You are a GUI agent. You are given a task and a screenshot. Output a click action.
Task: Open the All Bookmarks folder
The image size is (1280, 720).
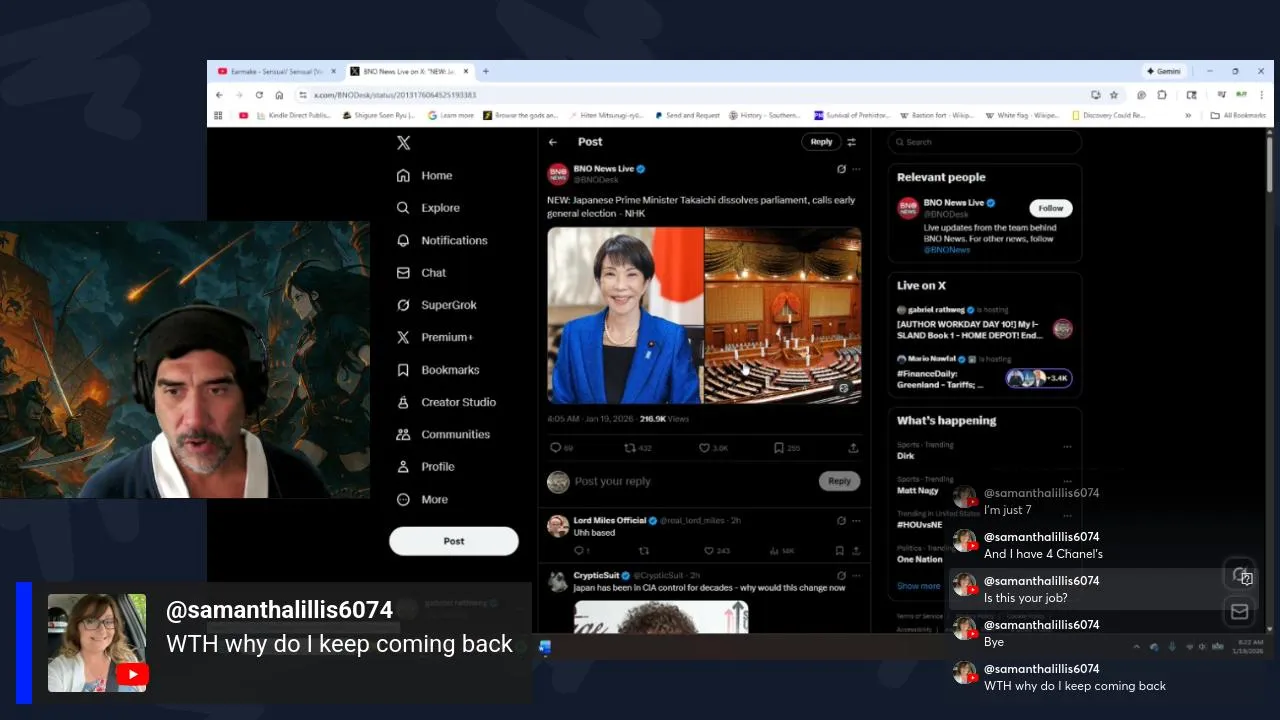(1238, 115)
